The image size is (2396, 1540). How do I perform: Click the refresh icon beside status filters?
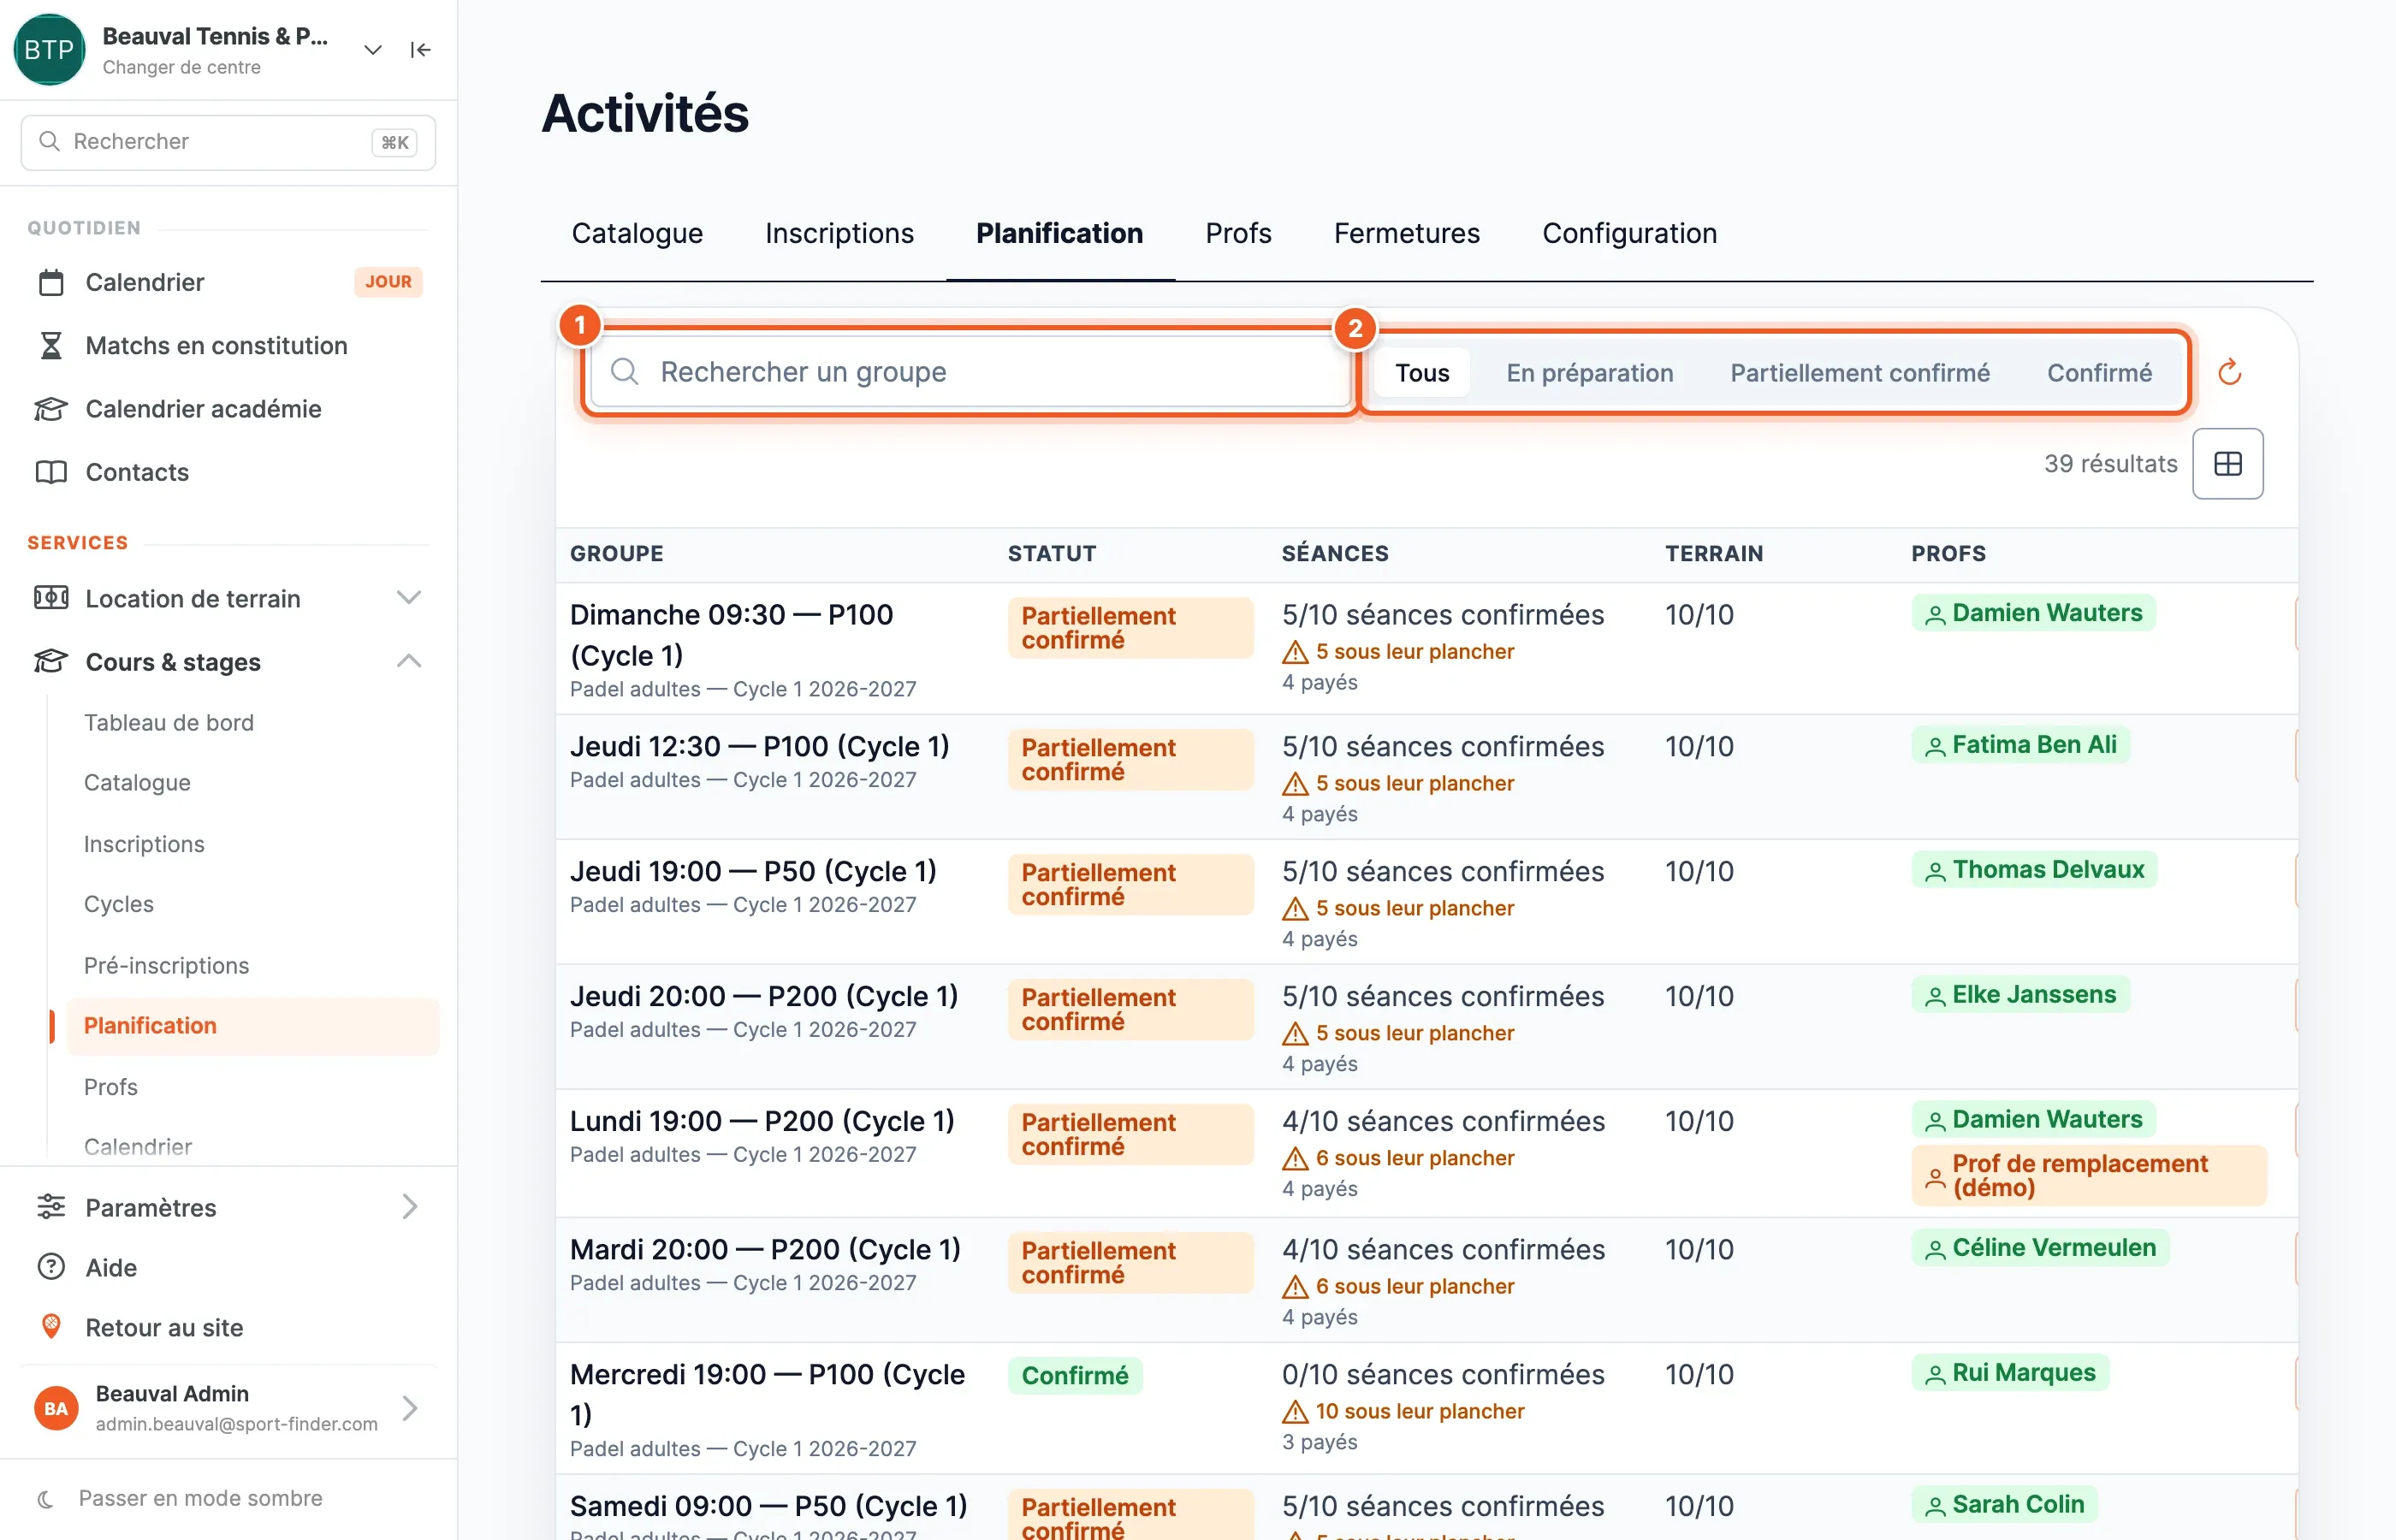click(2229, 373)
